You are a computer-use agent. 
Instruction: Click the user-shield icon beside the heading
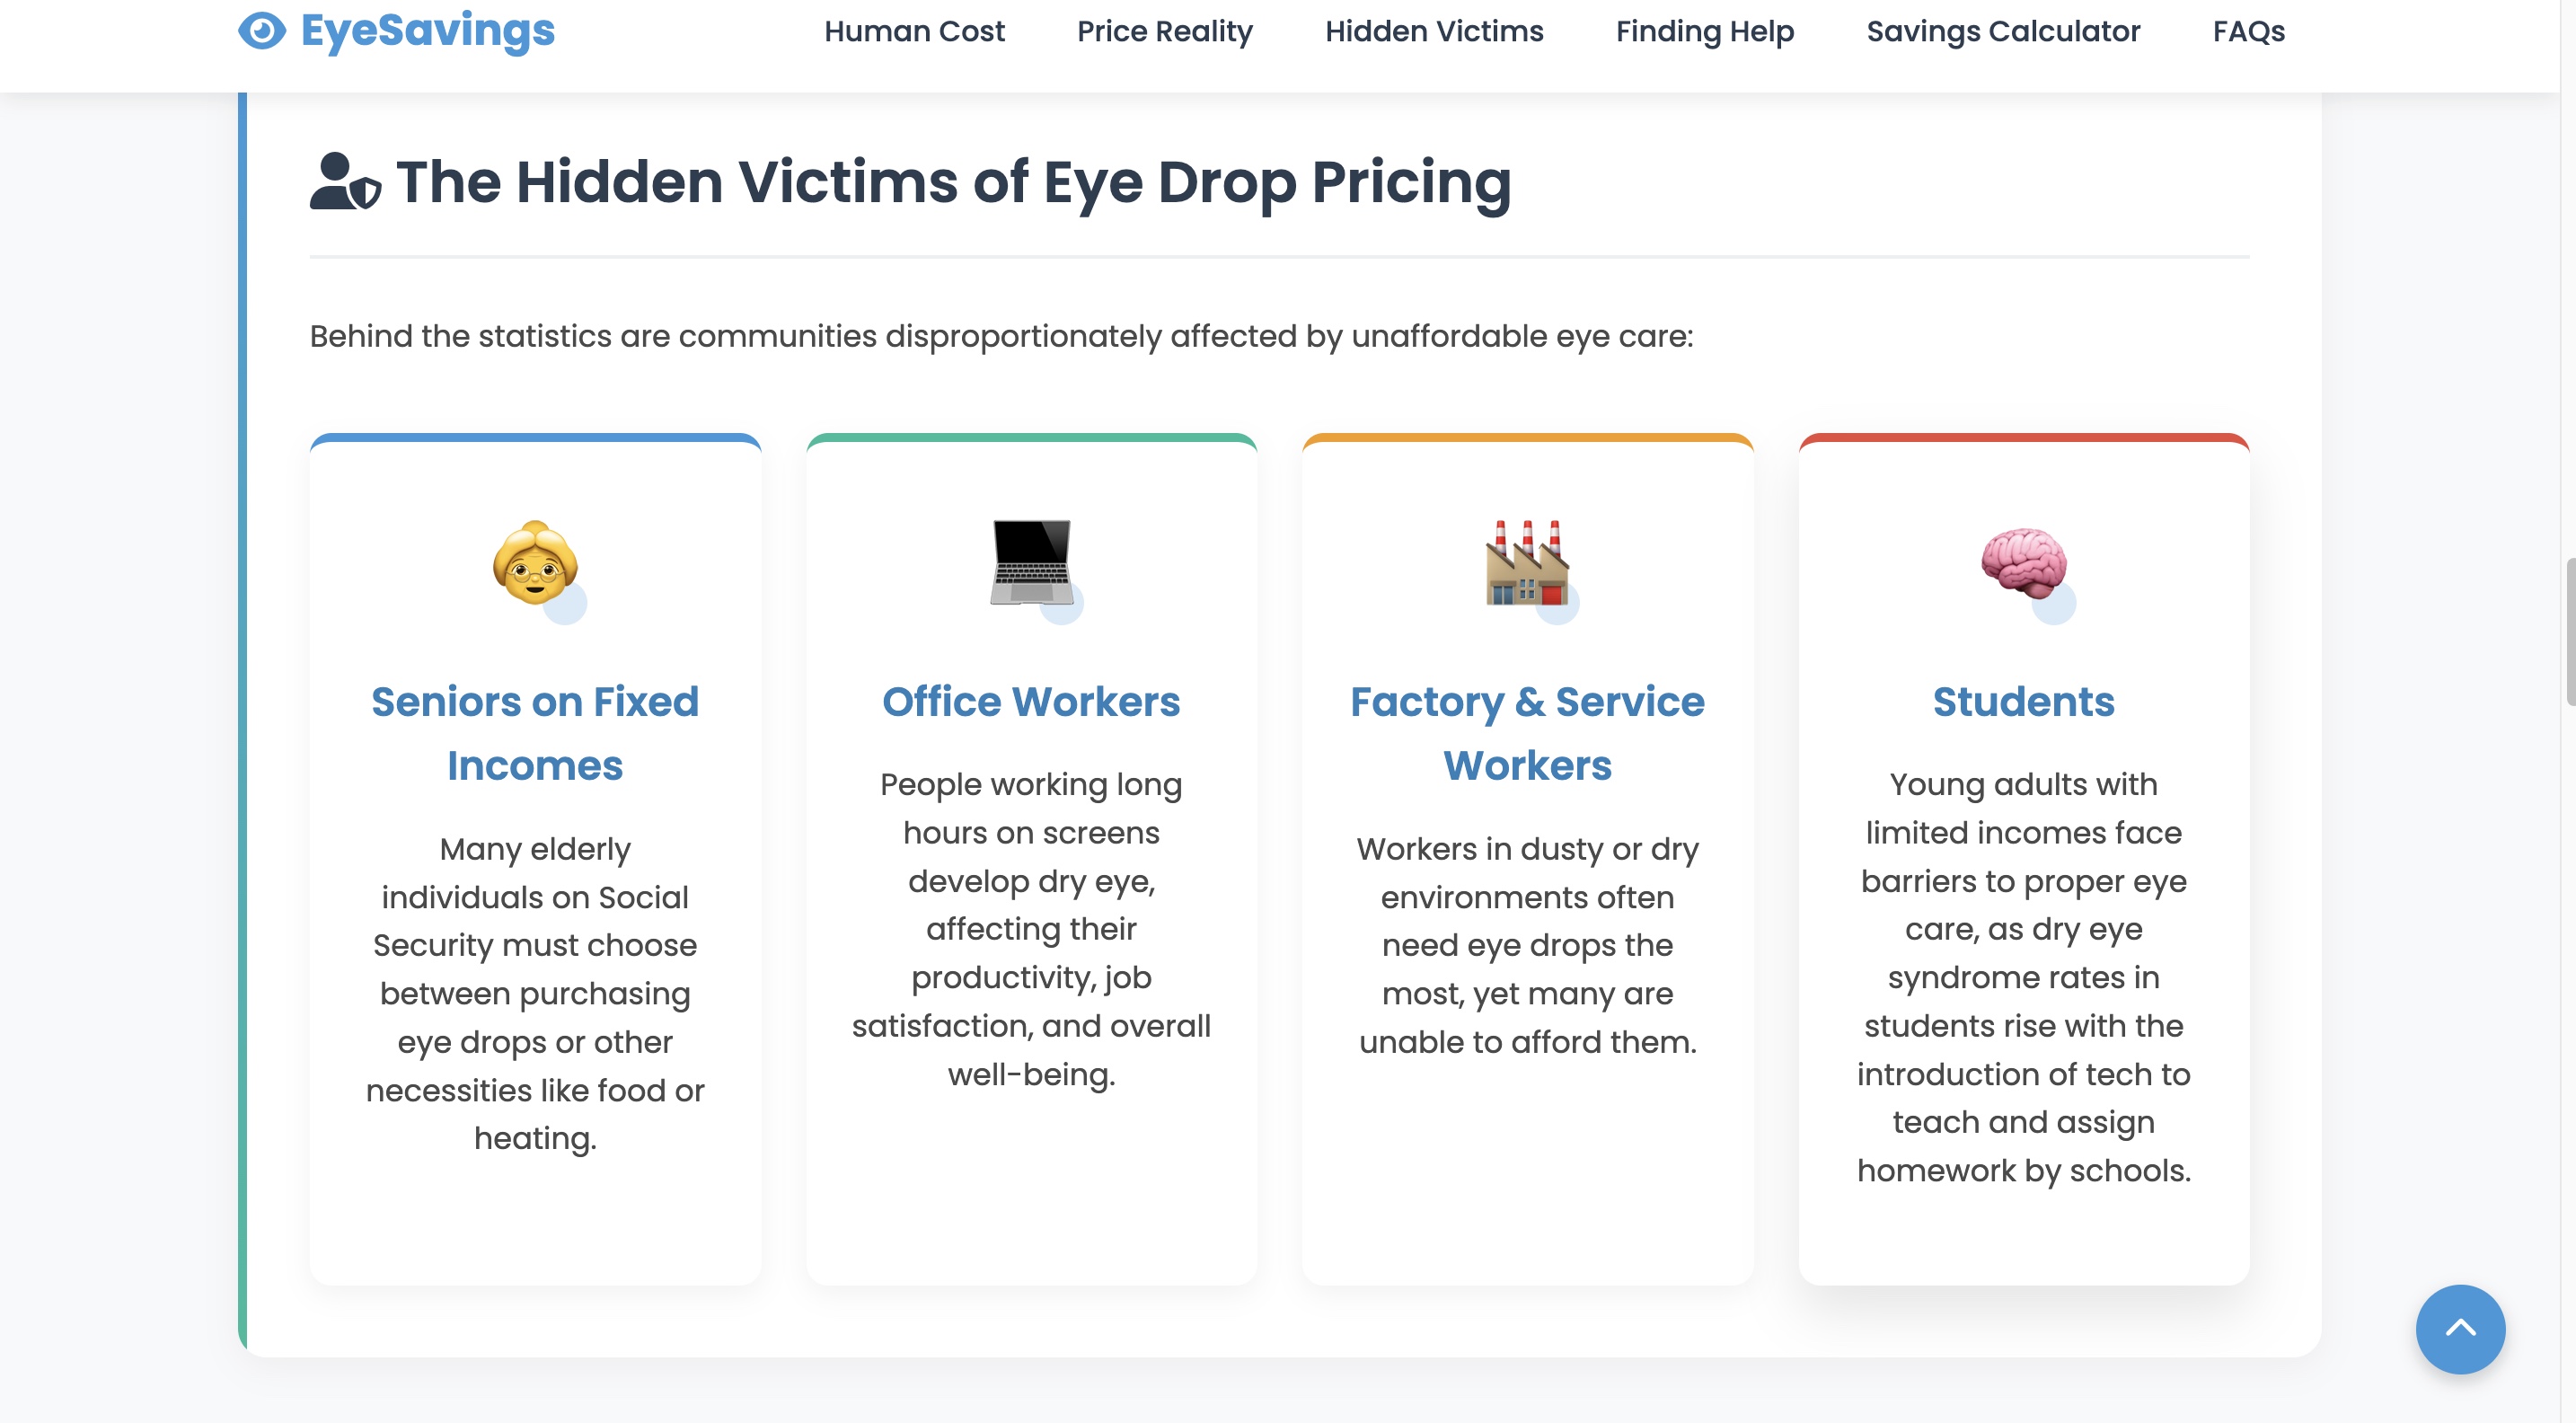(x=345, y=182)
